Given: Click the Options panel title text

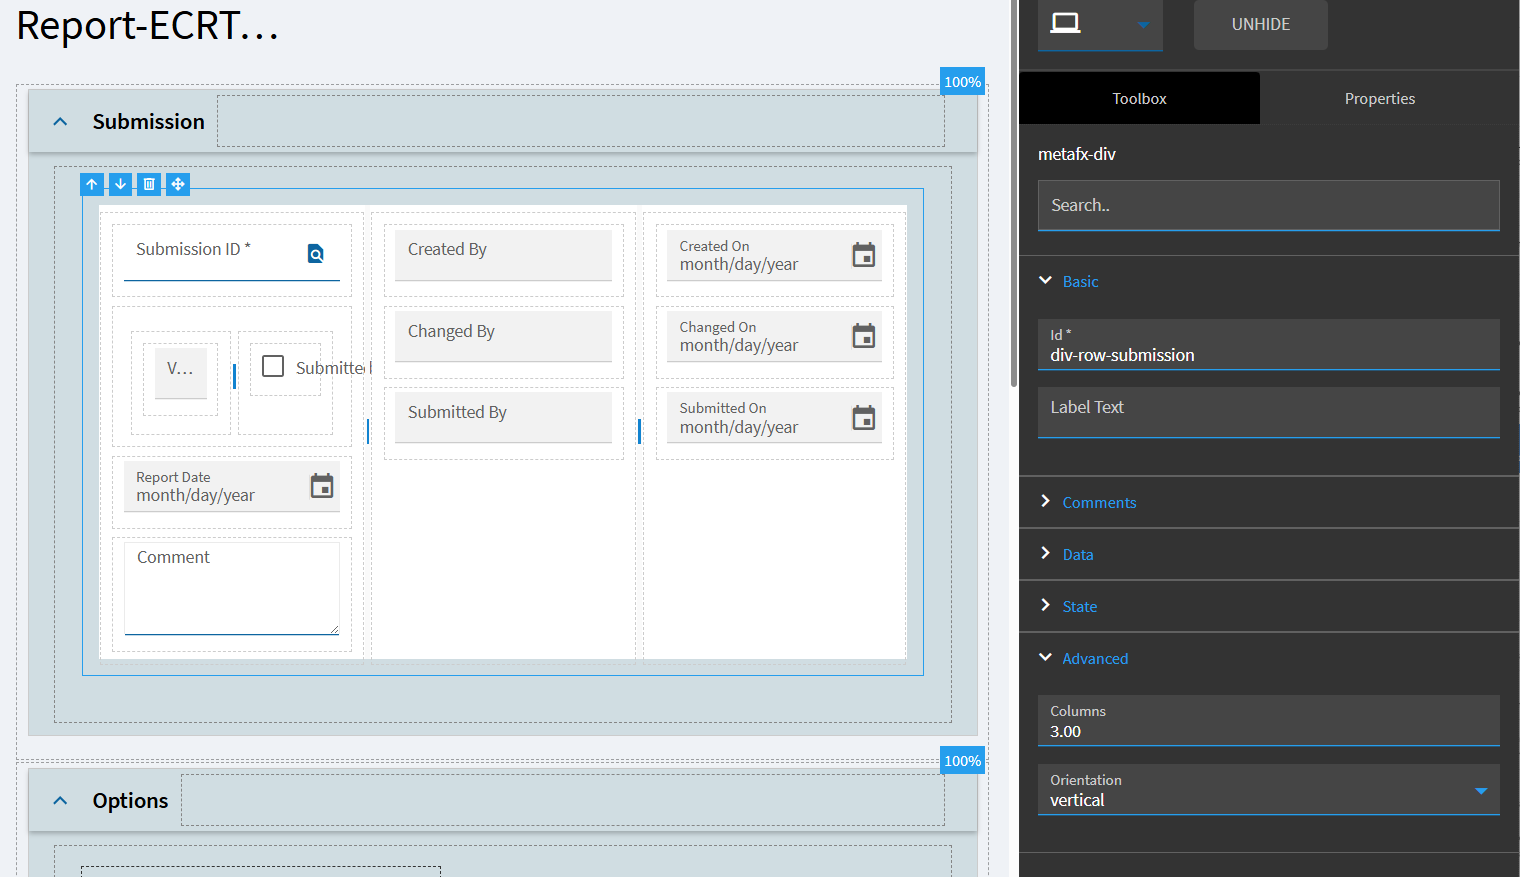Looking at the screenshot, I should pos(130,801).
